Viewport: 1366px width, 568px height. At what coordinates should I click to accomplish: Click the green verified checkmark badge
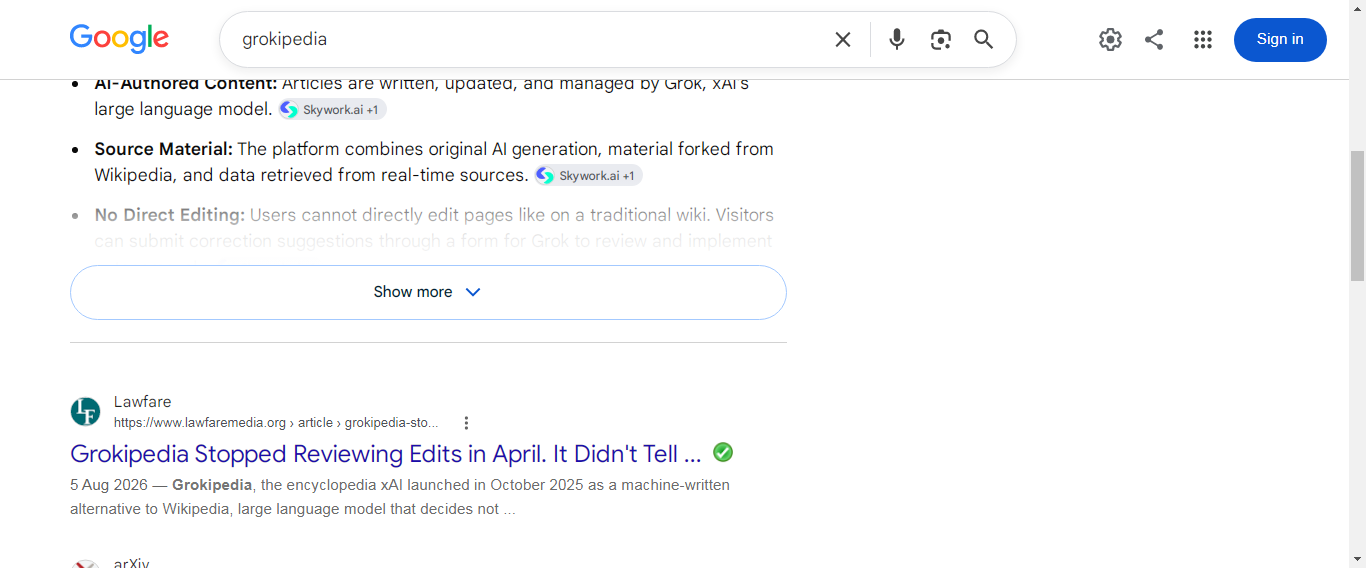pos(723,452)
